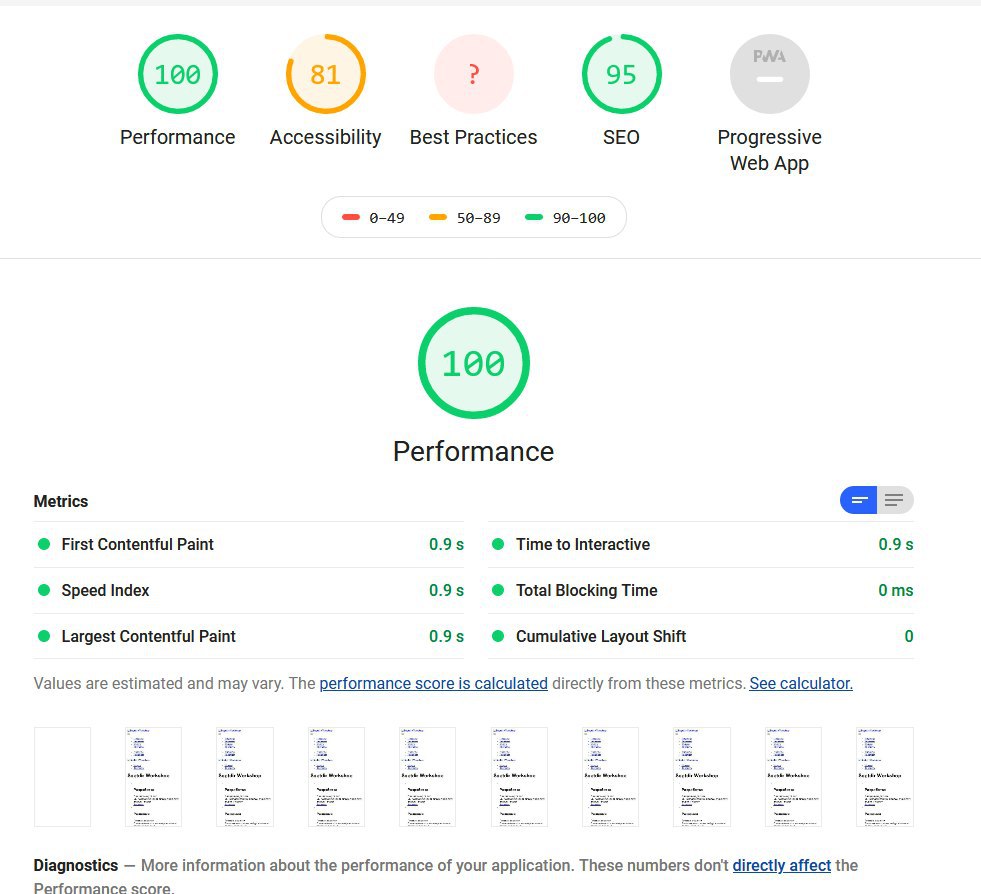Select the Time to Interactive metric
This screenshot has width=981, height=894.
point(701,544)
